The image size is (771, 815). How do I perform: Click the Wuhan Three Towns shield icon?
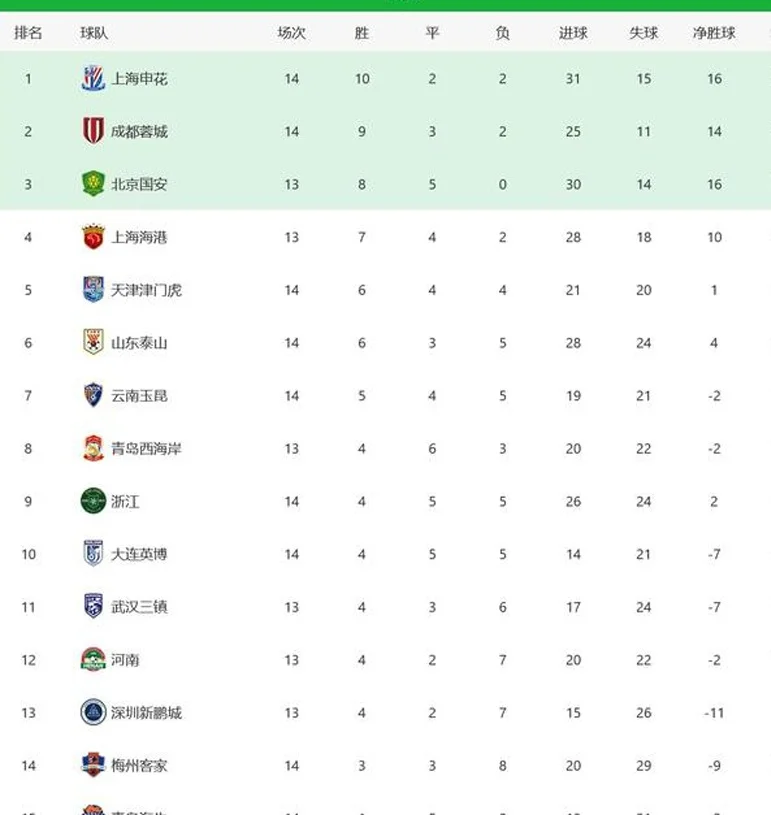pos(94,606)
